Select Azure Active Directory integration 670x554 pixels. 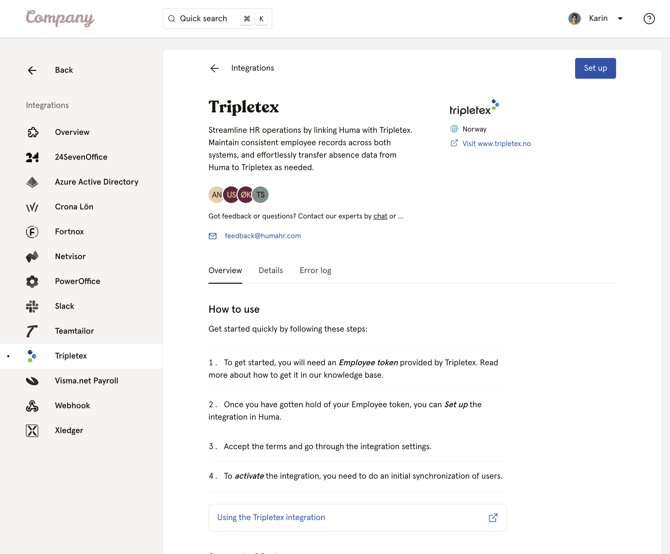pyautogui.click(x=97, y=182)
